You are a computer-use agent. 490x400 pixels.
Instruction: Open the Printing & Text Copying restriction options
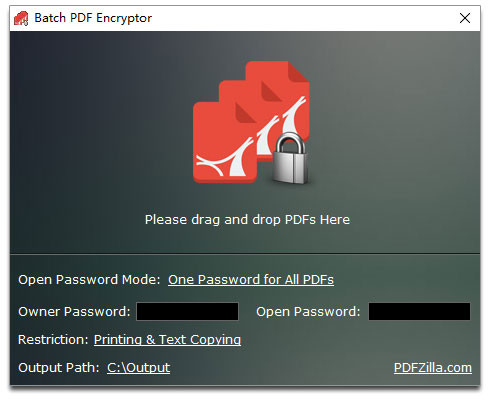click(167, 340)
